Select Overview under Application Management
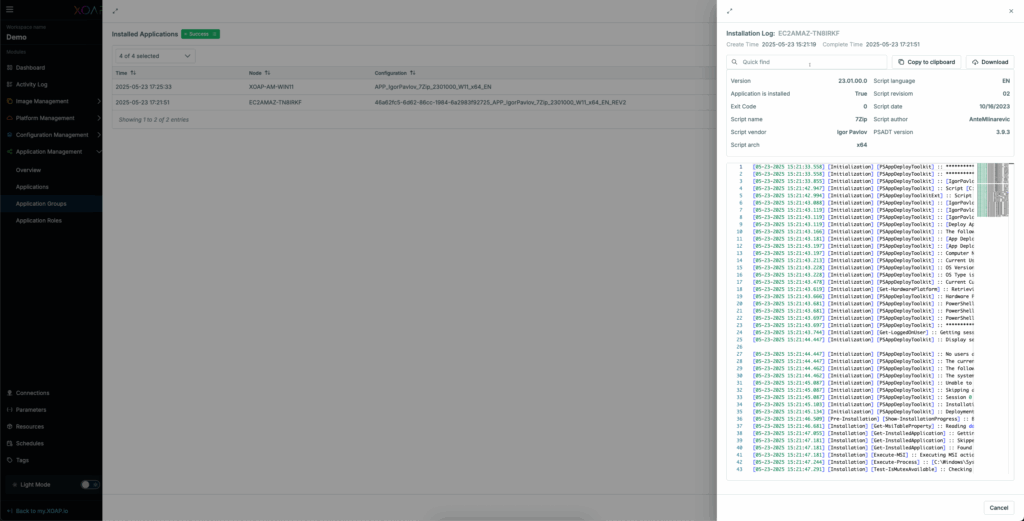 pos(28,170)
